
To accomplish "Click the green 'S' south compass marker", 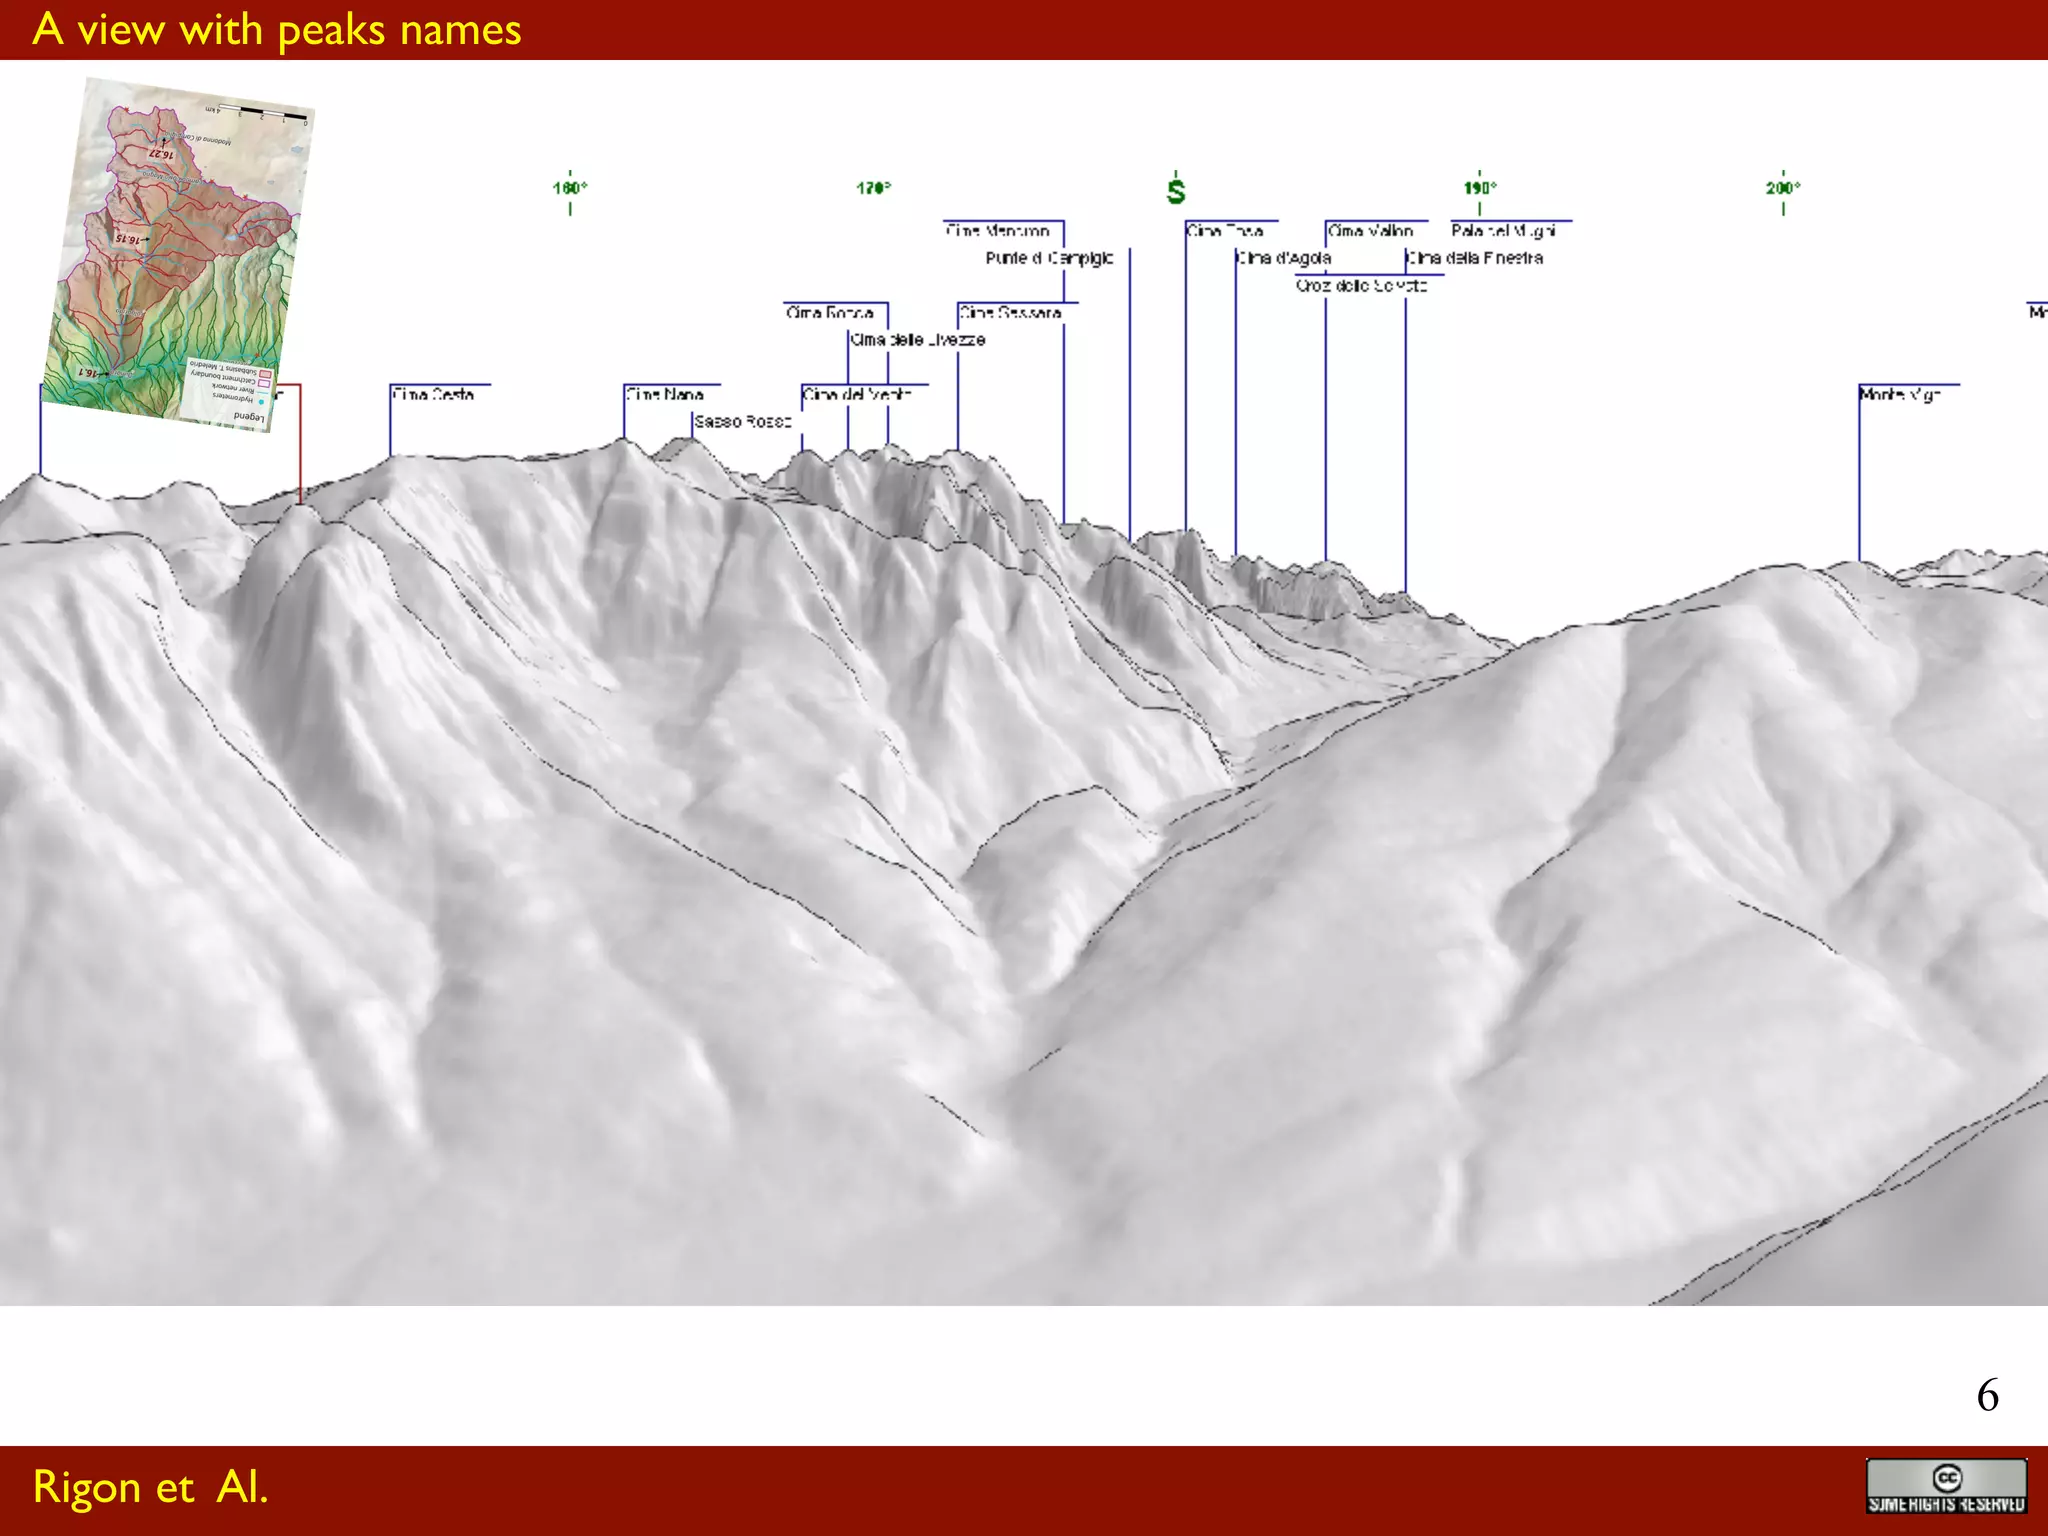I will [1176, 190].
